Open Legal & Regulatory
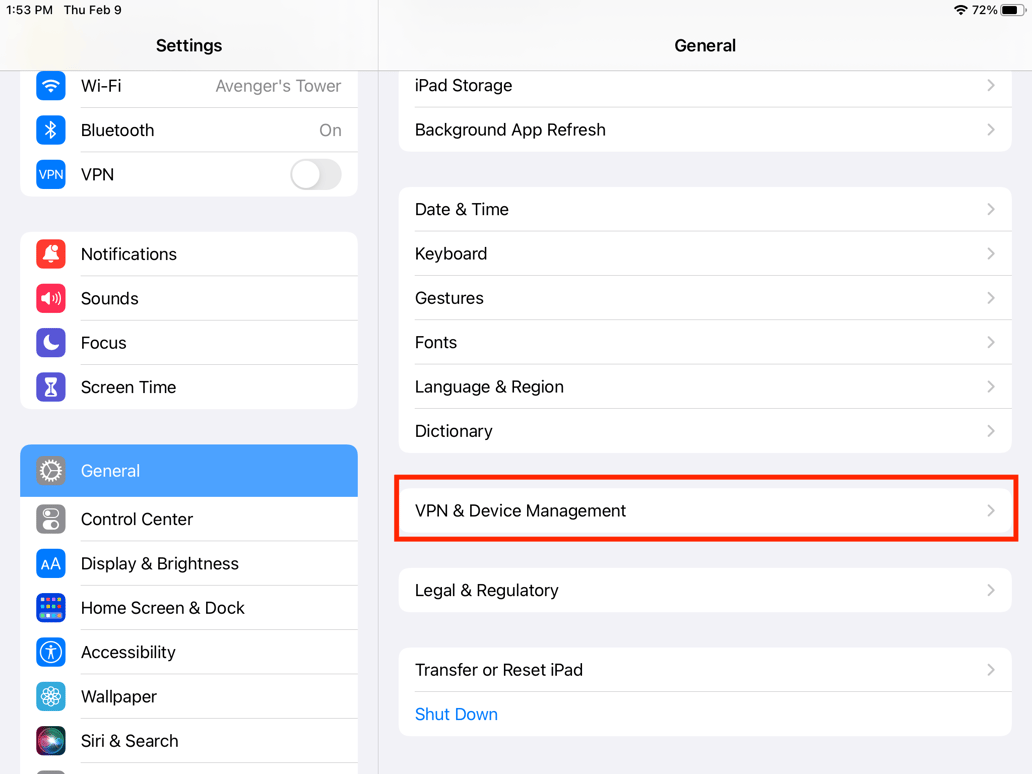This screenshot has height=774, width=1032. pyautogui.click(x=705, y=590)
